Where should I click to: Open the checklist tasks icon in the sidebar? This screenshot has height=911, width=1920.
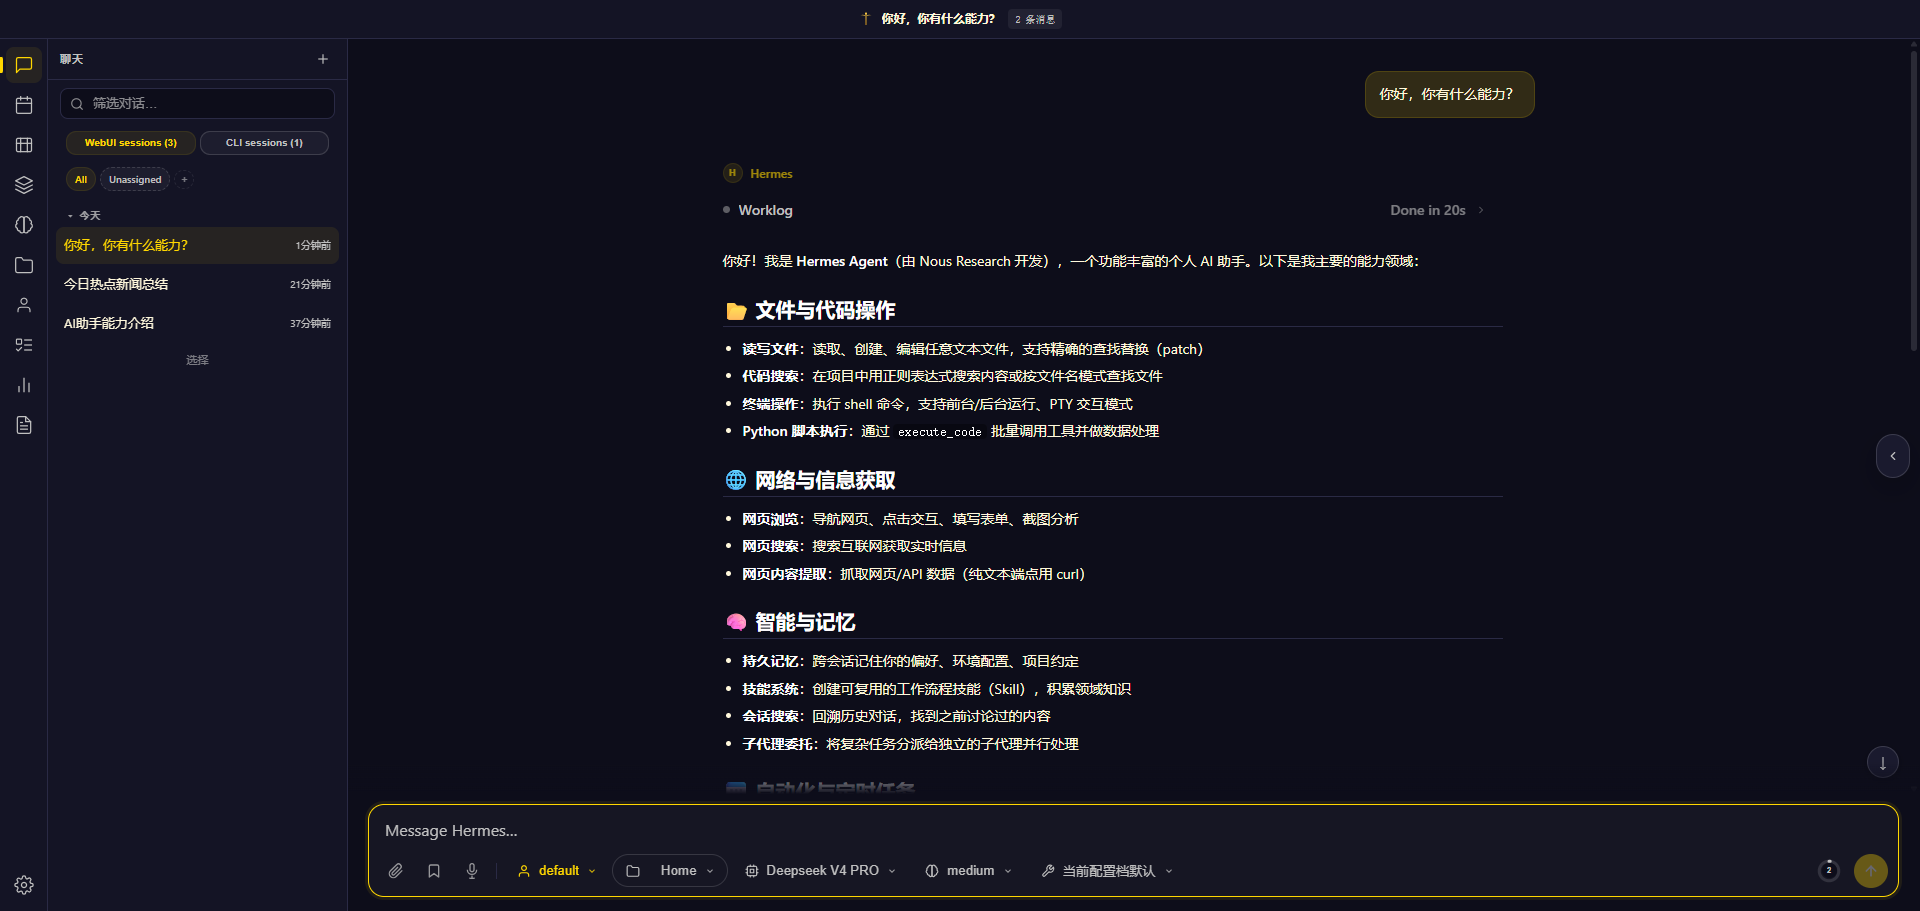(x=24, y=345)
